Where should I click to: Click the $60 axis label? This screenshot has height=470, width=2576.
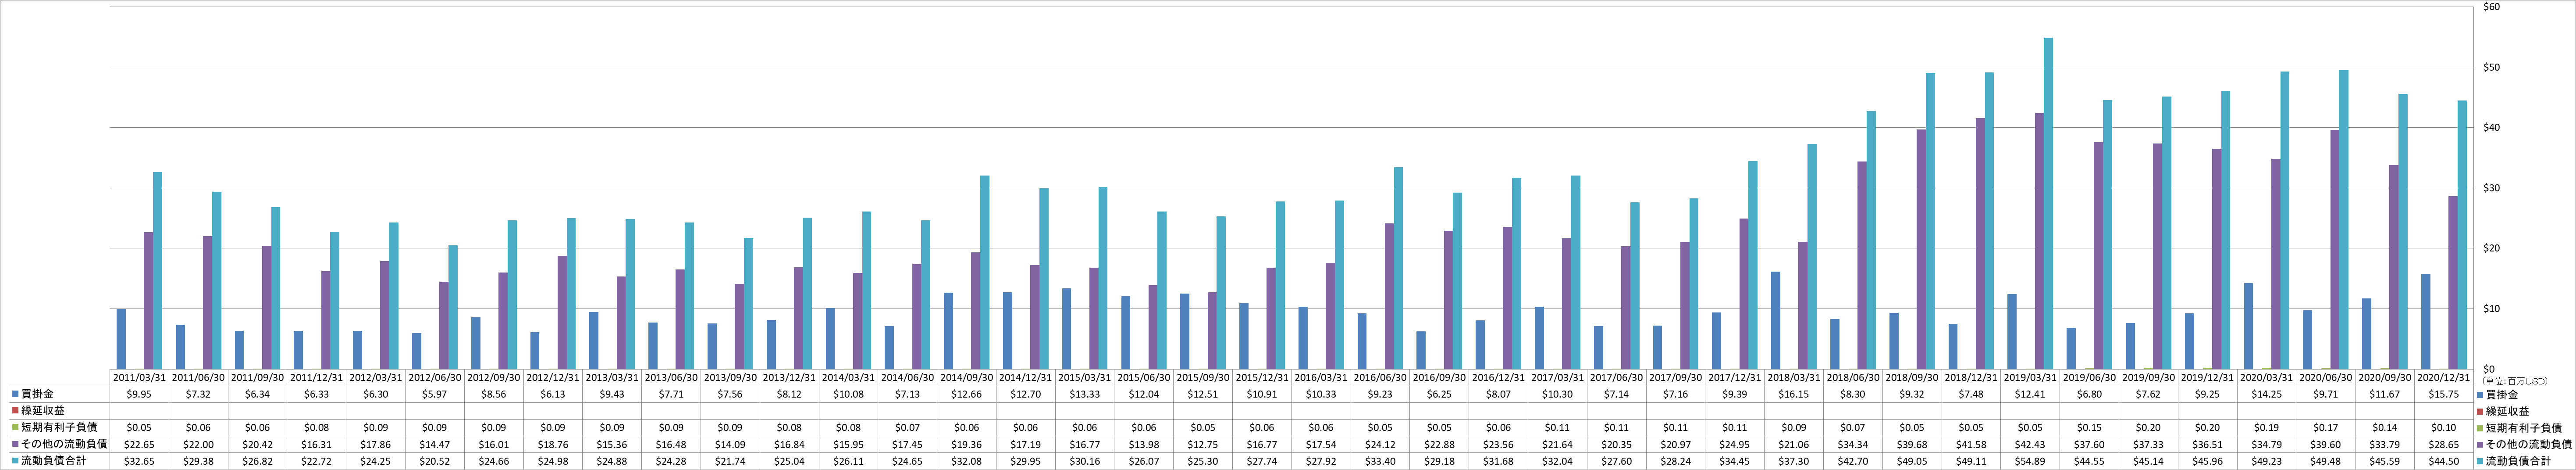(x=2491, y=7)
